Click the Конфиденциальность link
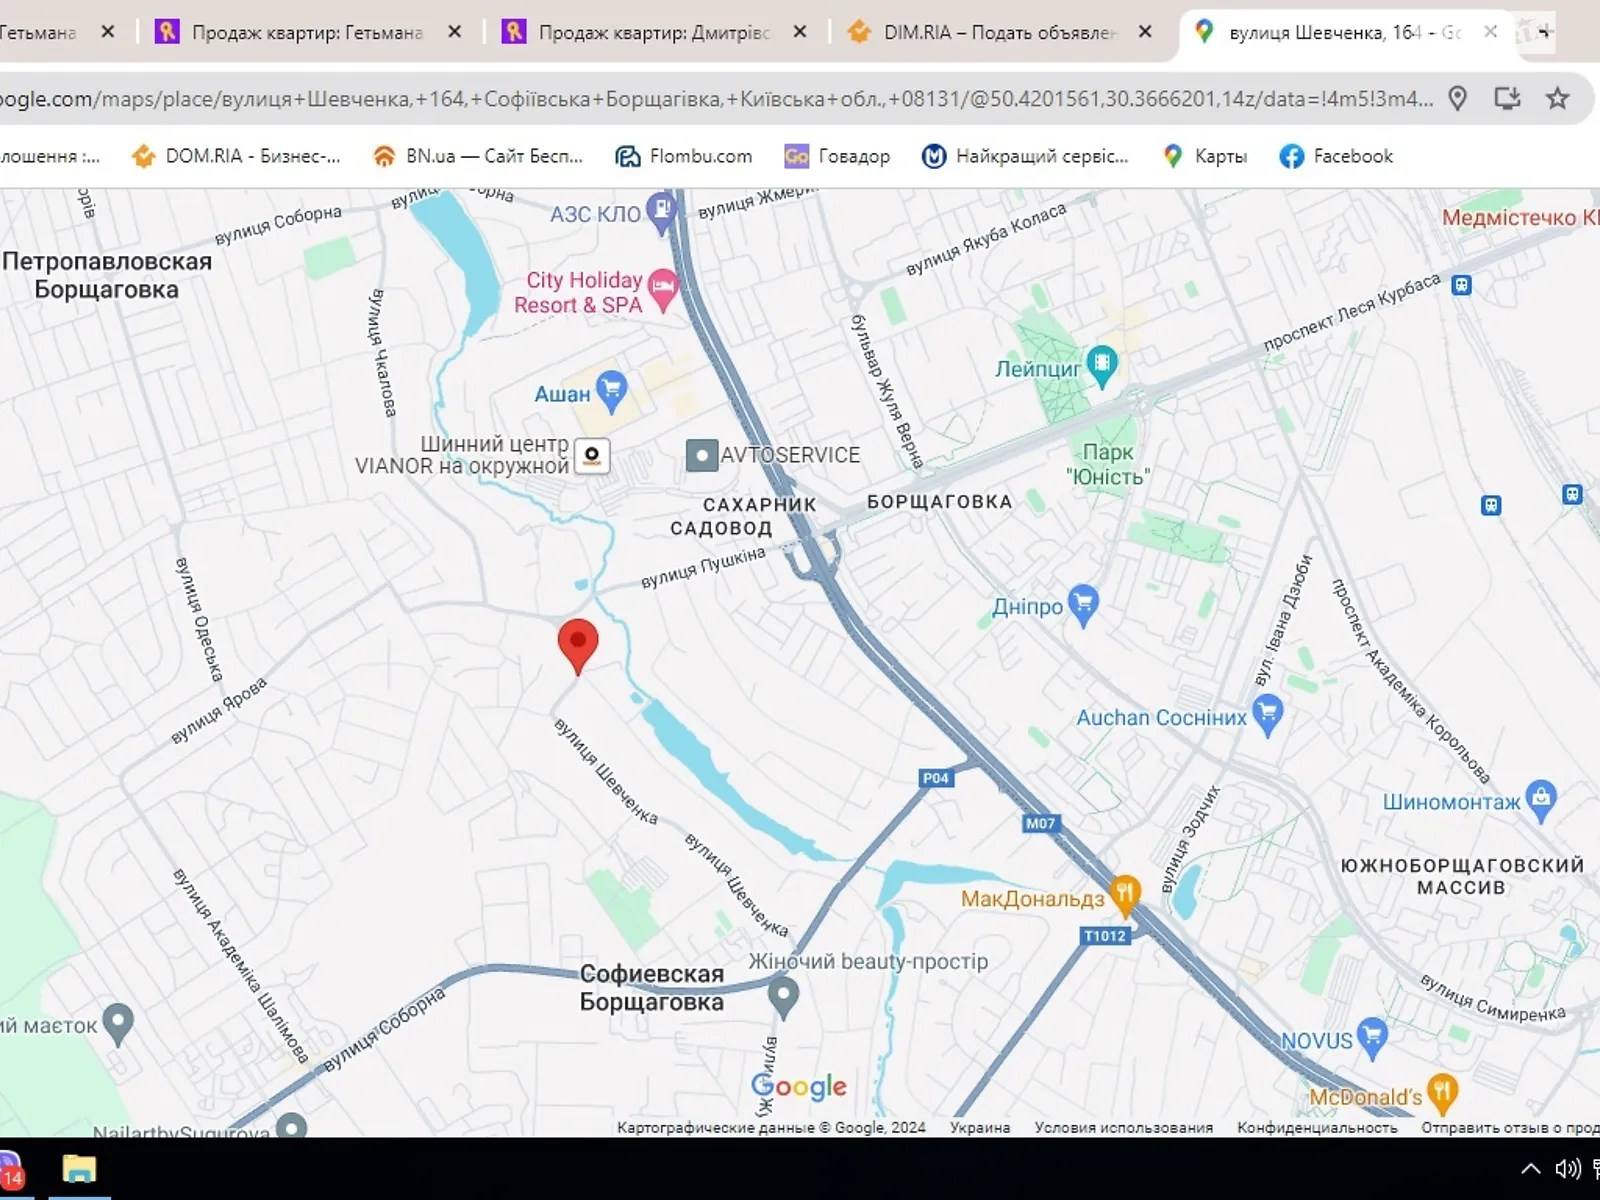This screenshot has width=1600, height=1200. point(1317,1127)
